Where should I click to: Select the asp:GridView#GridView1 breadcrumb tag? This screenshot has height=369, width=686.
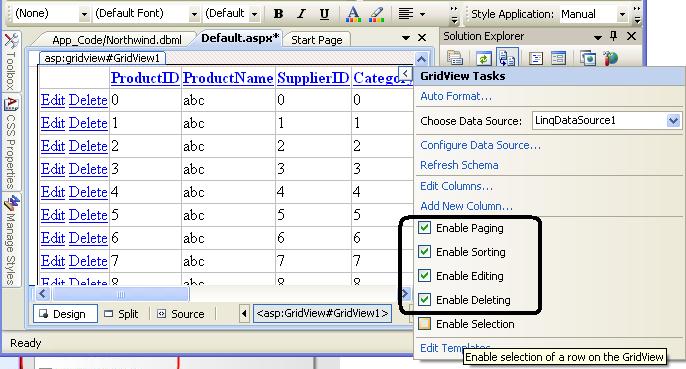coord(322,313)
